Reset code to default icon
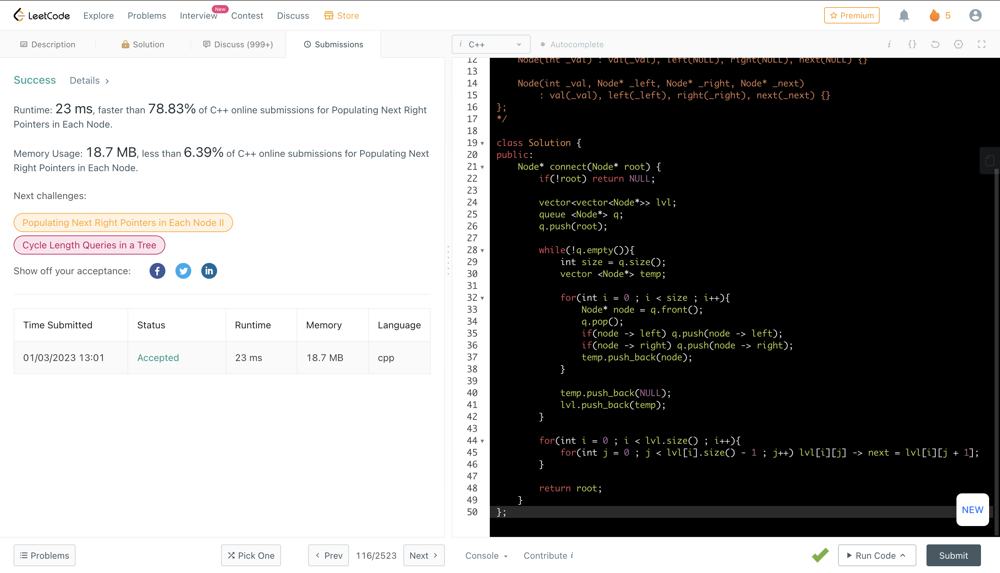This screenshot has width=1000, height=573. pyautogui.click(x=935, y=44)
